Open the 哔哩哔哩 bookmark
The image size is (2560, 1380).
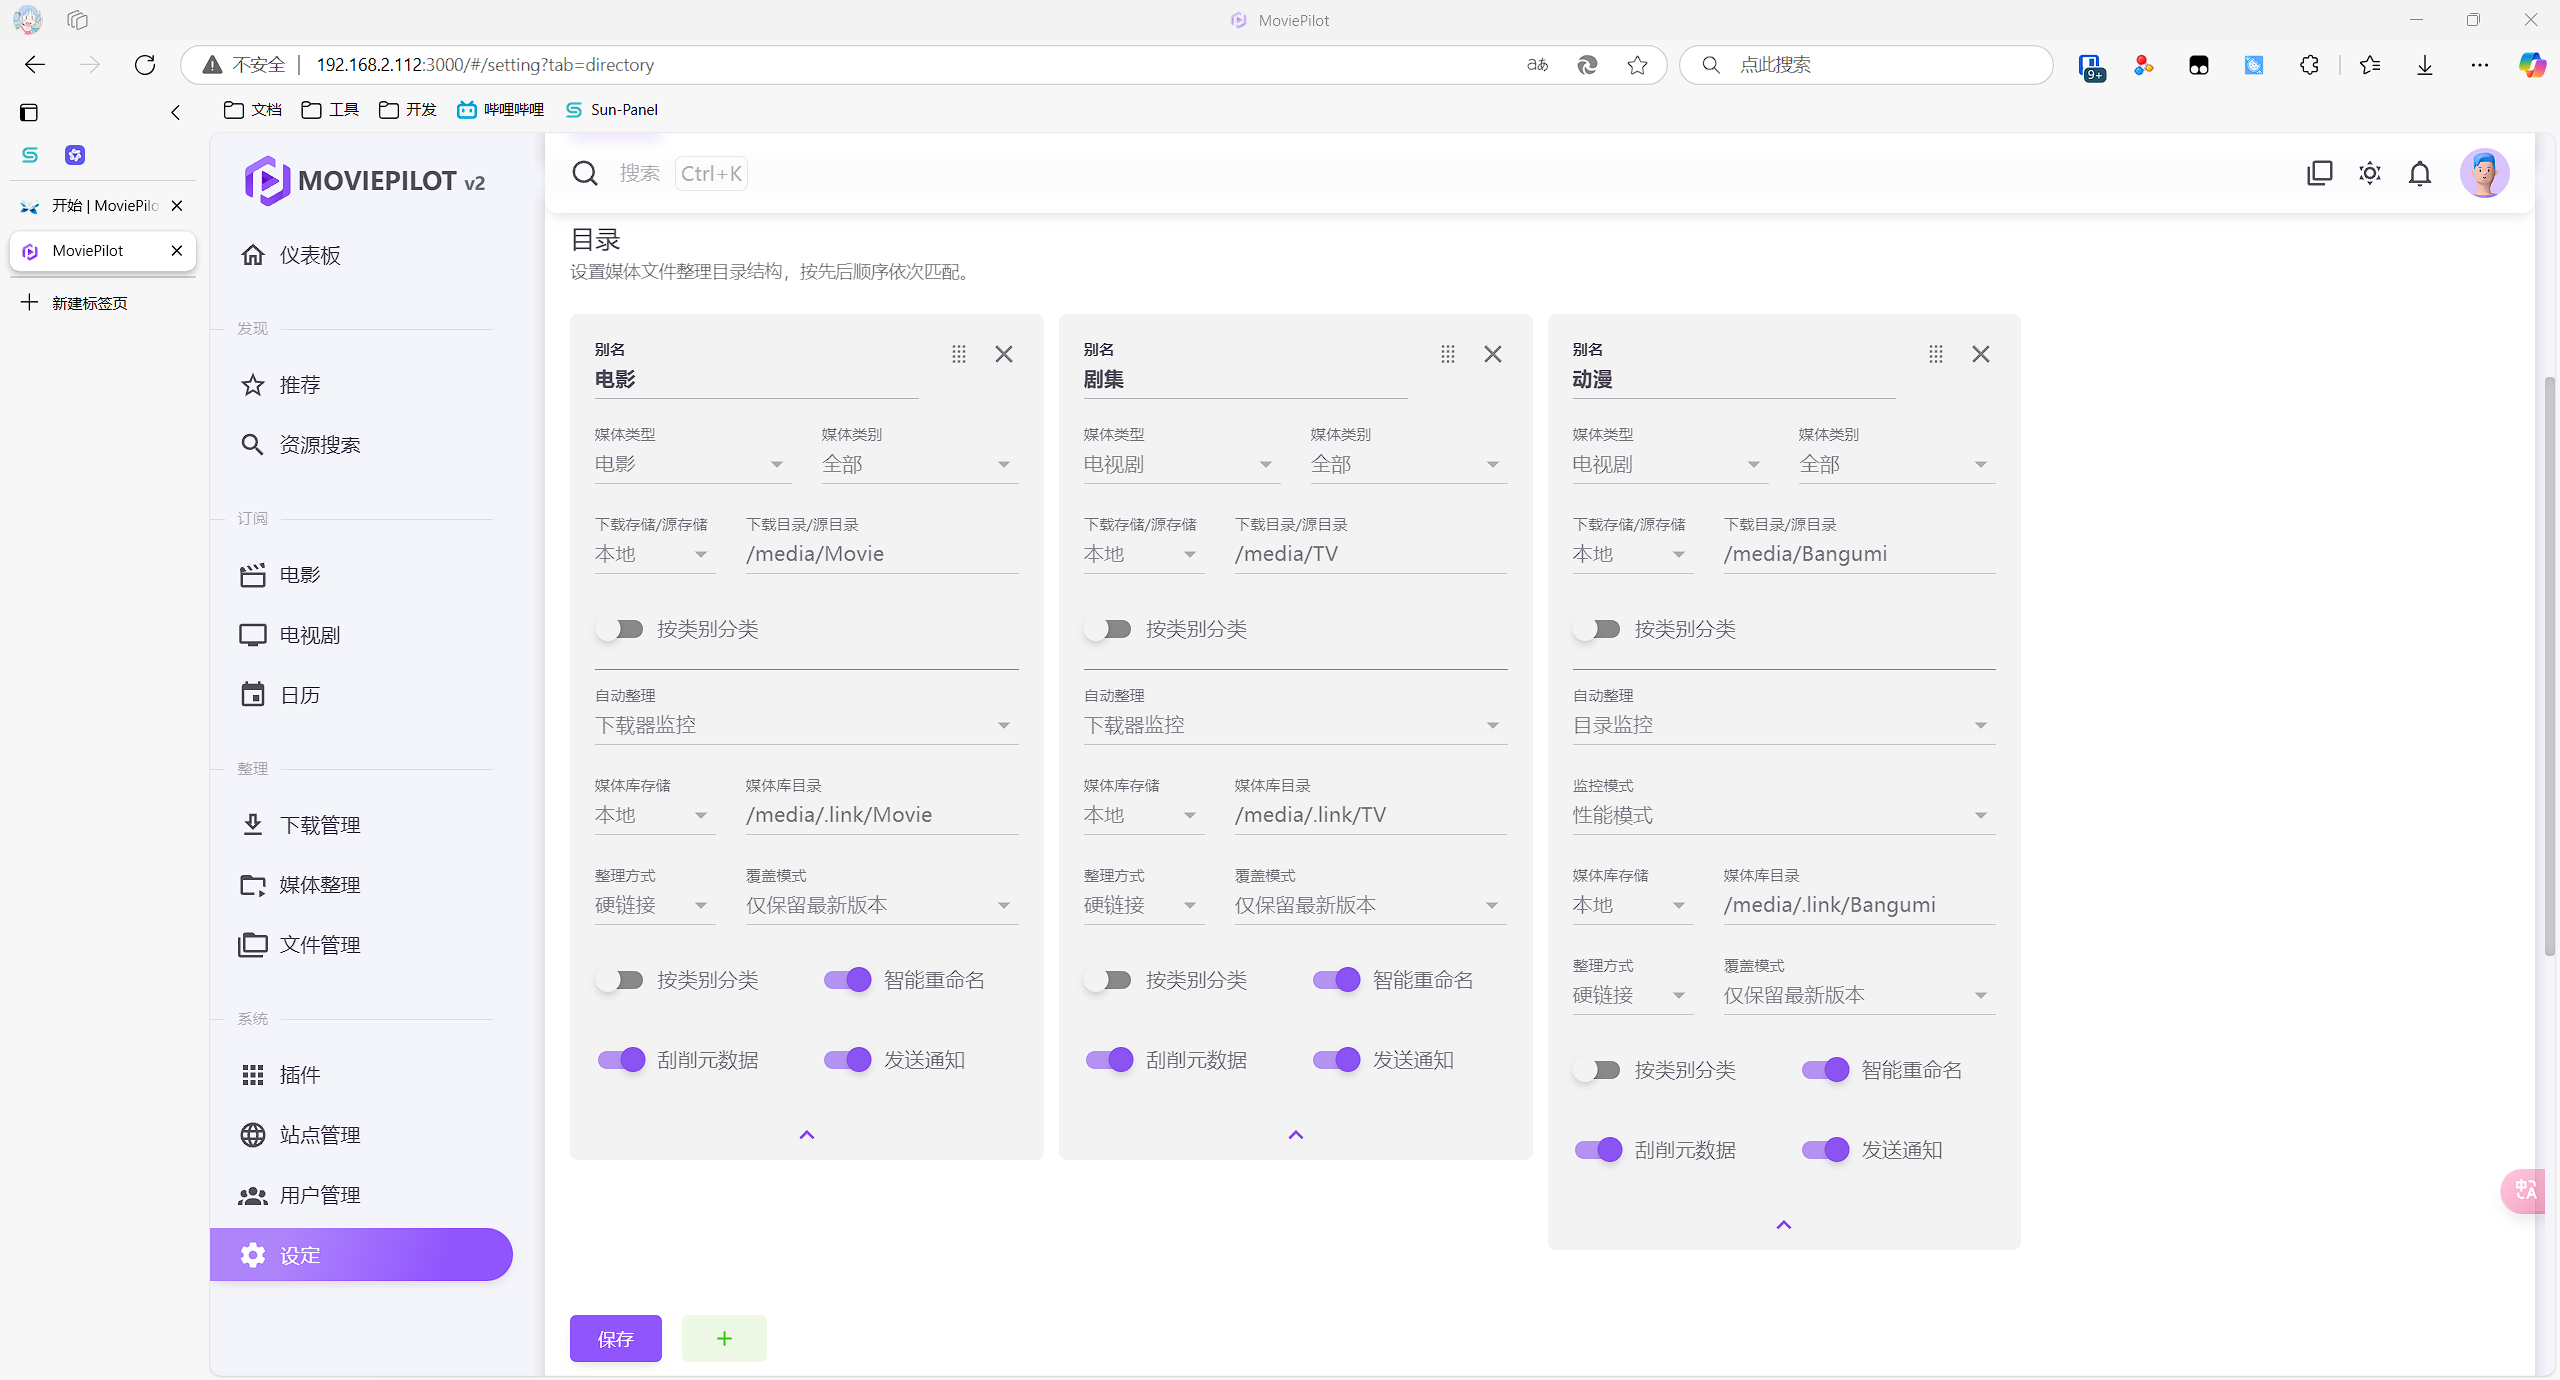(x=500, y=110)
